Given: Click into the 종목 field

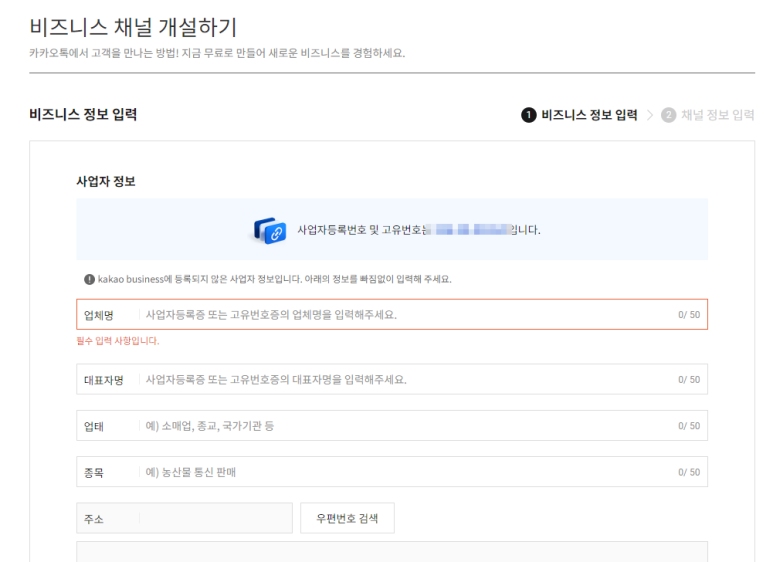Looking at the screenshot, I should 392,472.
